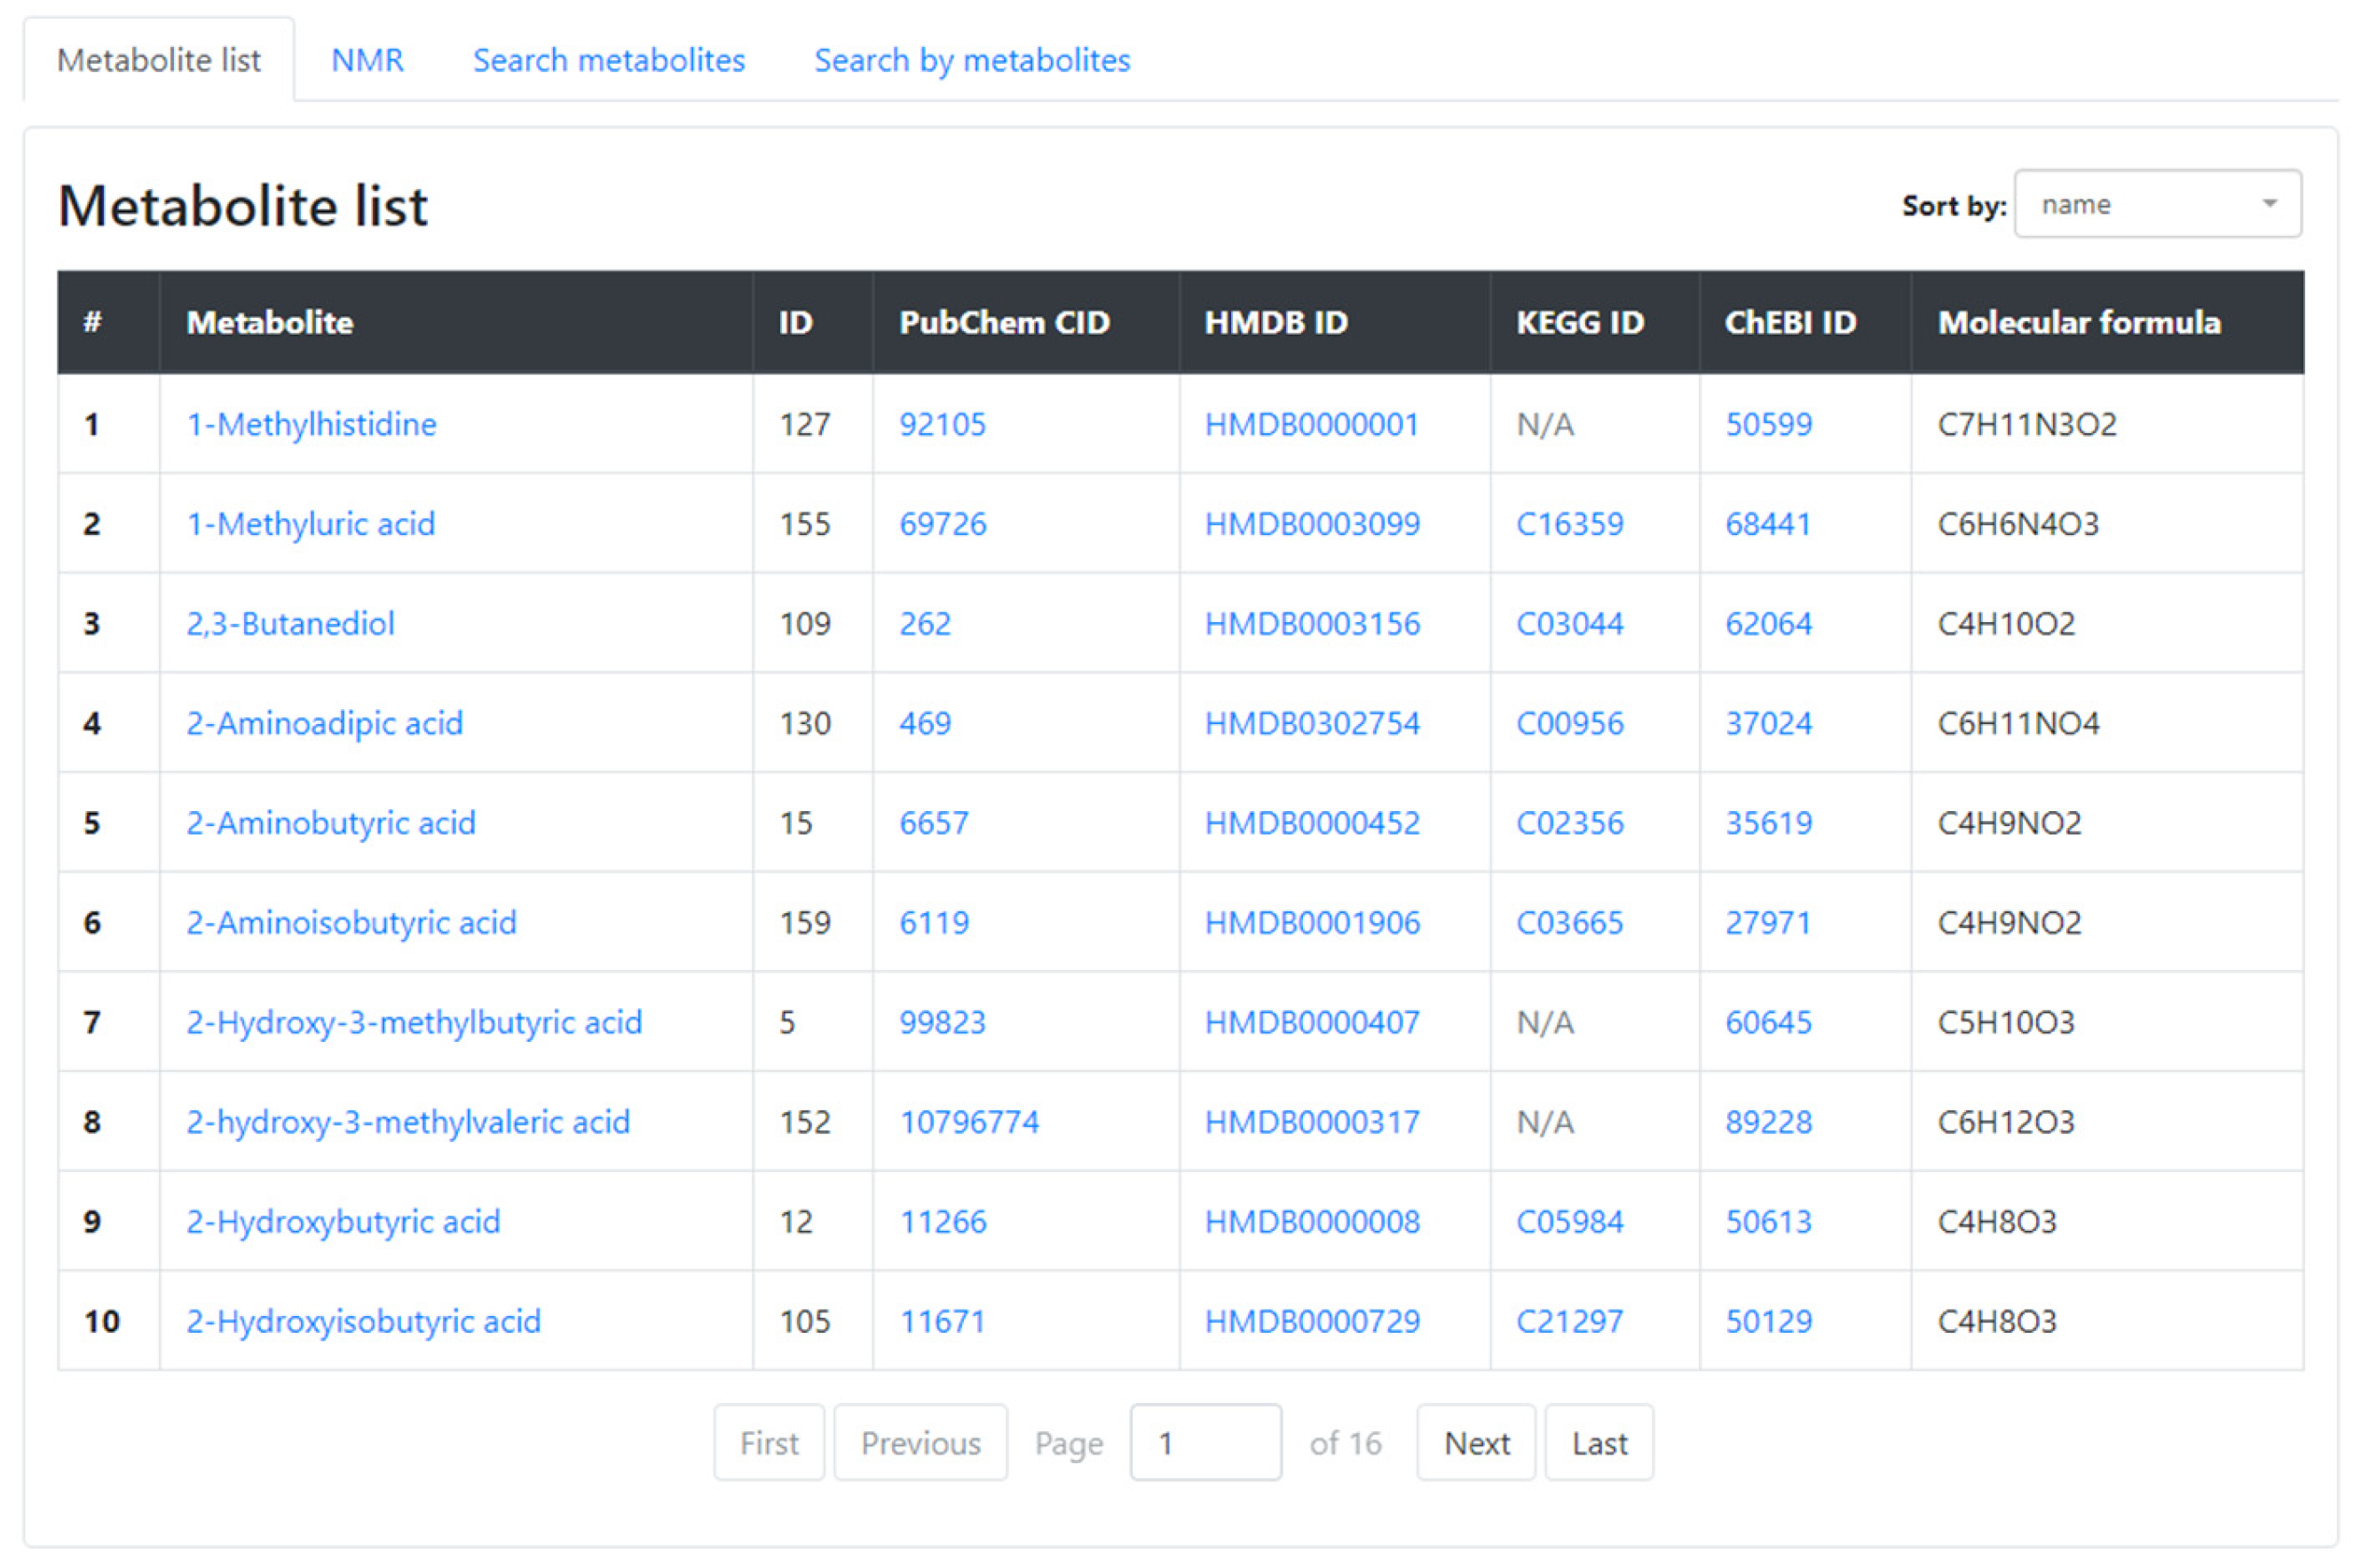Open the 2-Hydroxybutyric acid link
Screen dimensions: 2361x1568
click(x=344, y=1222)
